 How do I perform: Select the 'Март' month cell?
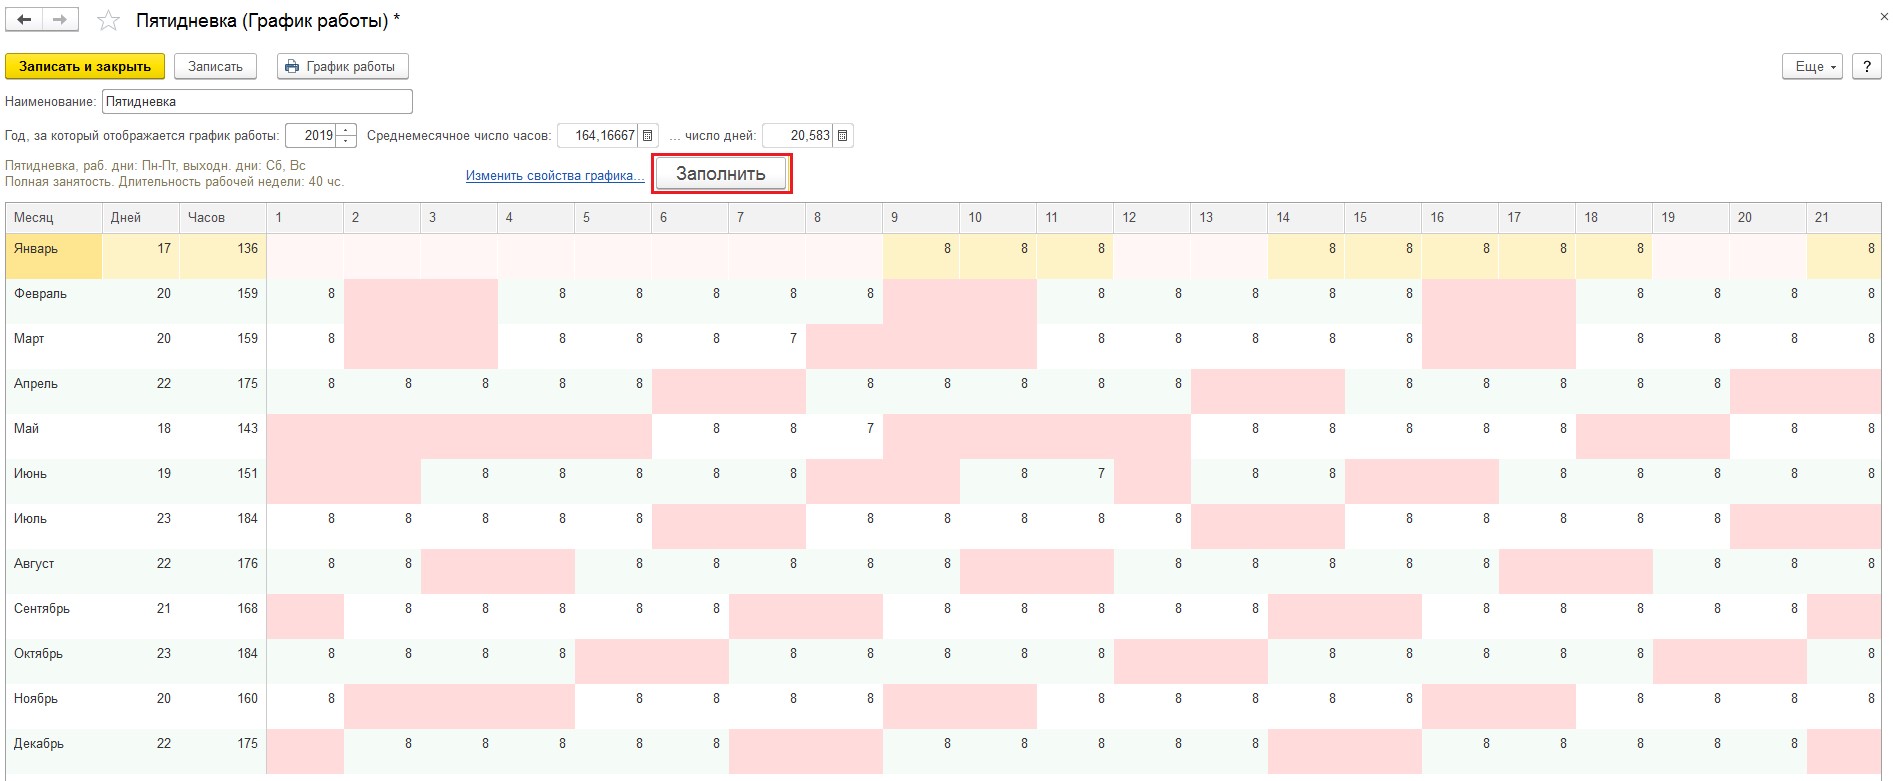(x=54, y=346)
